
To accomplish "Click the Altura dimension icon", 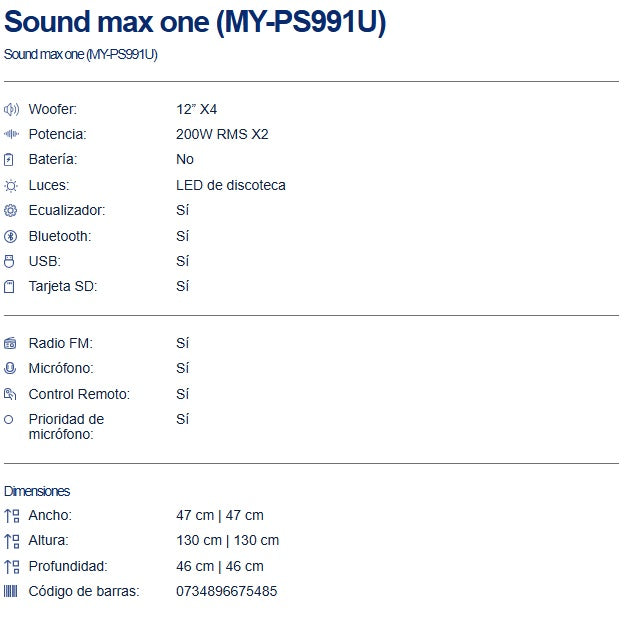I will (12, 541).
